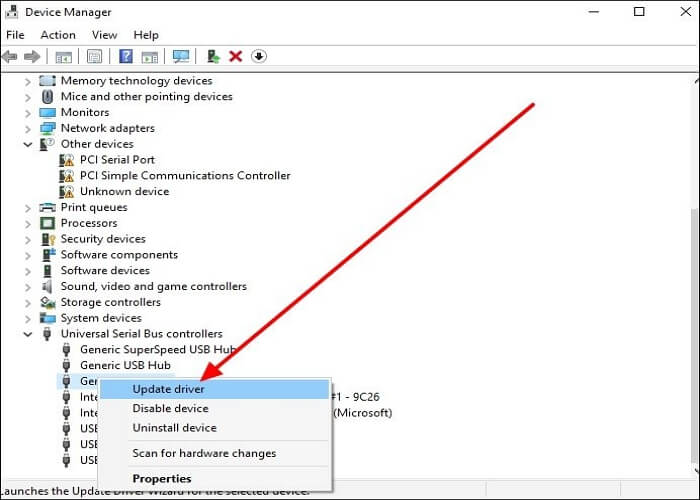Click the Sound, video and game controllers speaker icon

[x=47, y=287]
